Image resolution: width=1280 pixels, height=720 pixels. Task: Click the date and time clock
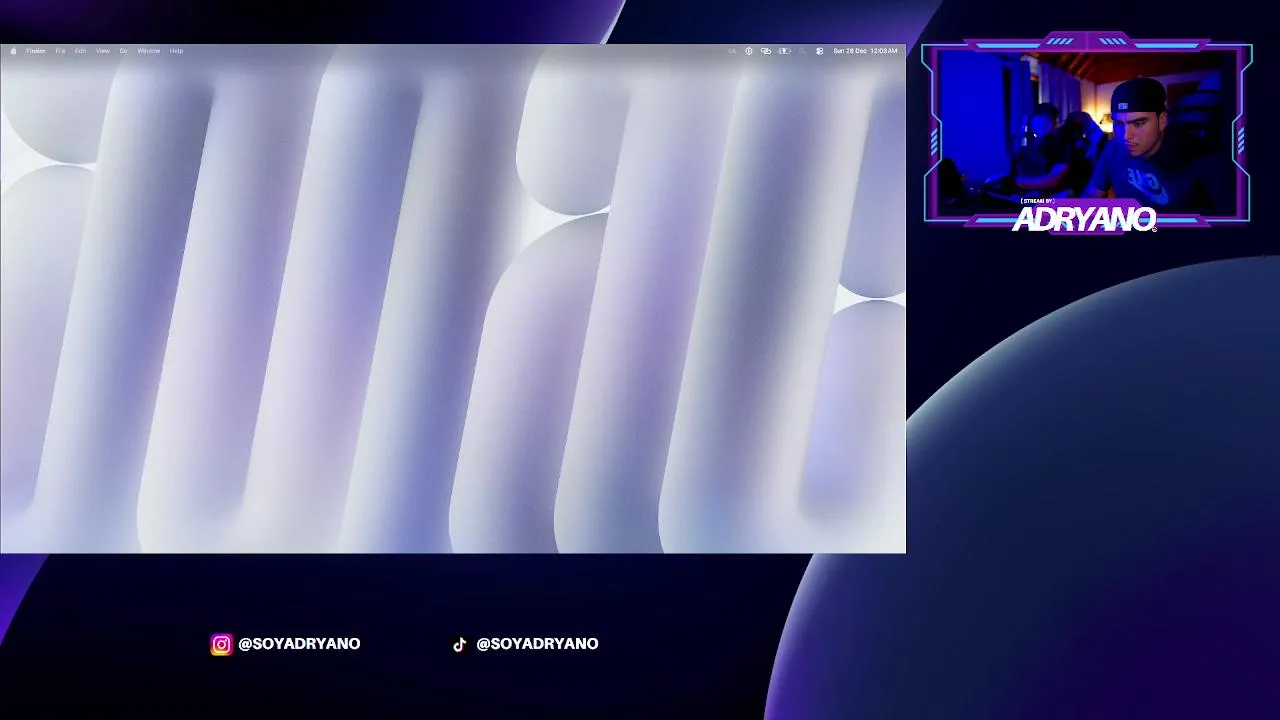click(x=865, y=51)
